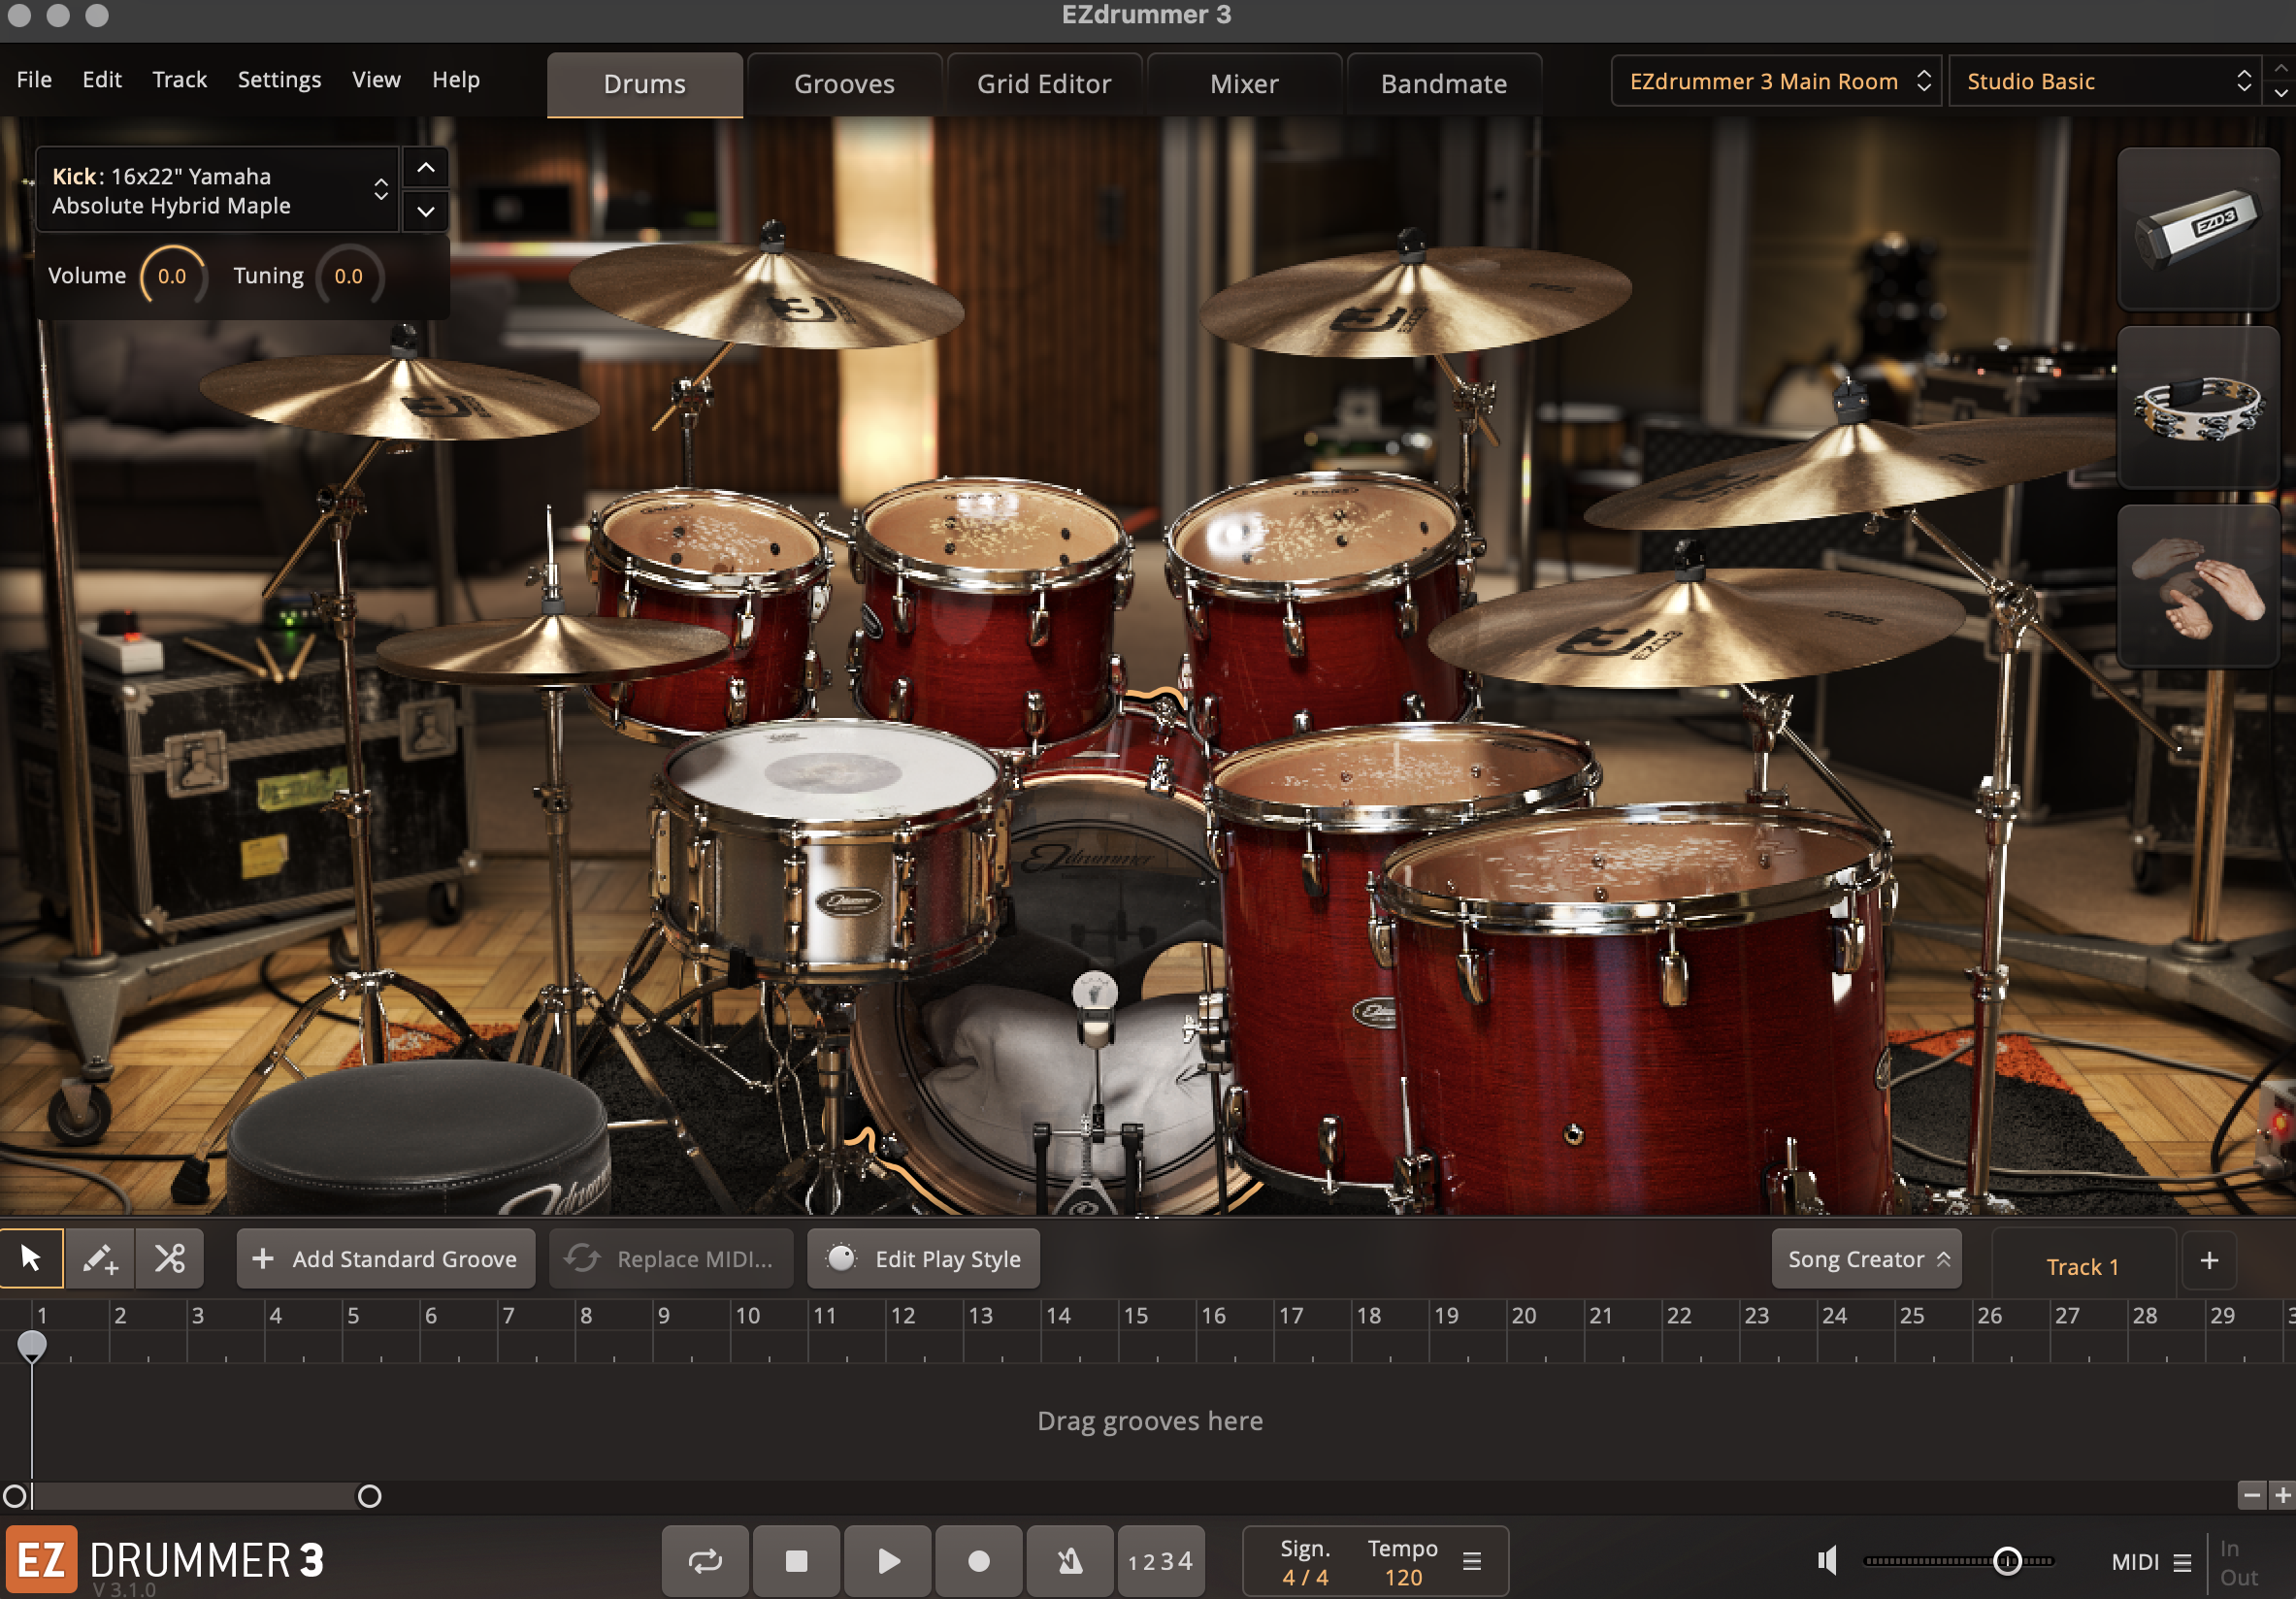Step to next preset arrow
Image resolution: width=2296 pixels, height=1599 pixels.
tap(2281, 93)
